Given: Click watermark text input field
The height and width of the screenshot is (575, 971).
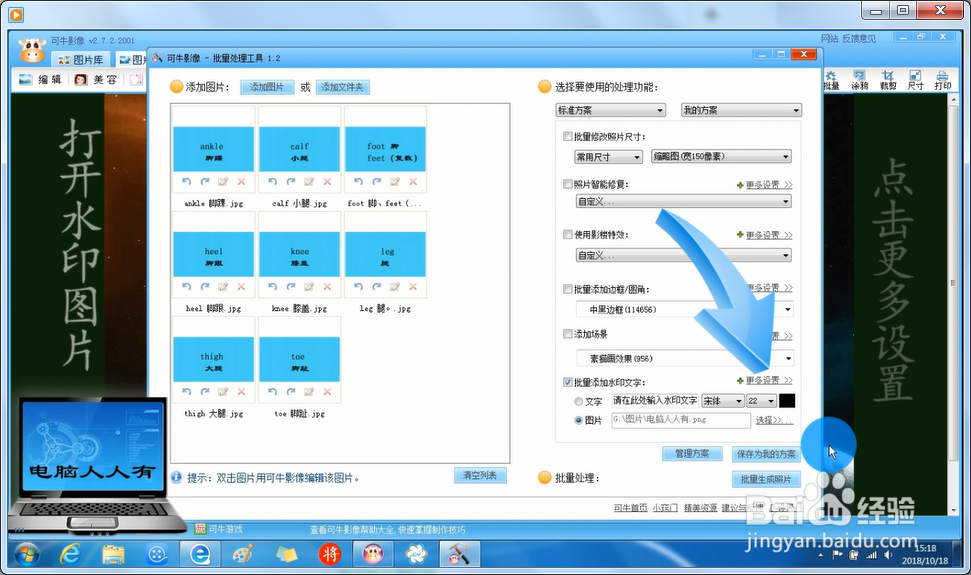Looking at the screenshot, I should 655,400.
